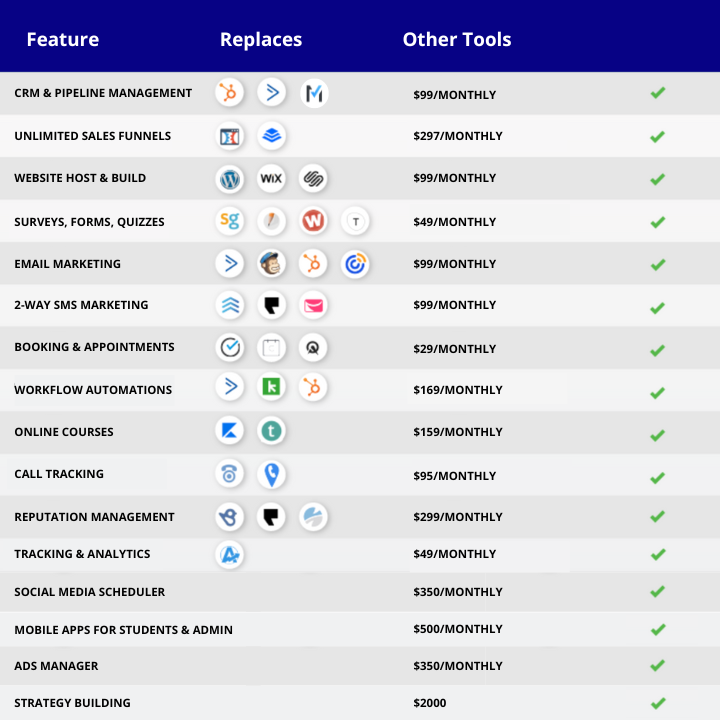Click the BOOKING & APPOINTMENTS label
This screenshot has width=720, height=720.
(x=94, y=347)
